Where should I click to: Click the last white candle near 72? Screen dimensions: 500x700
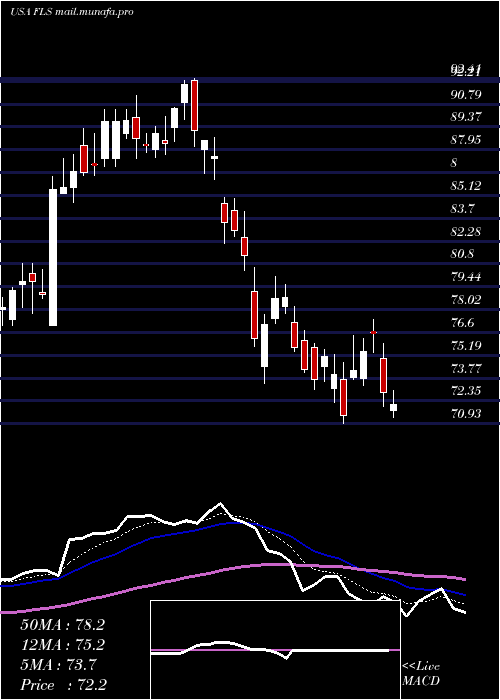pos(393,406)
